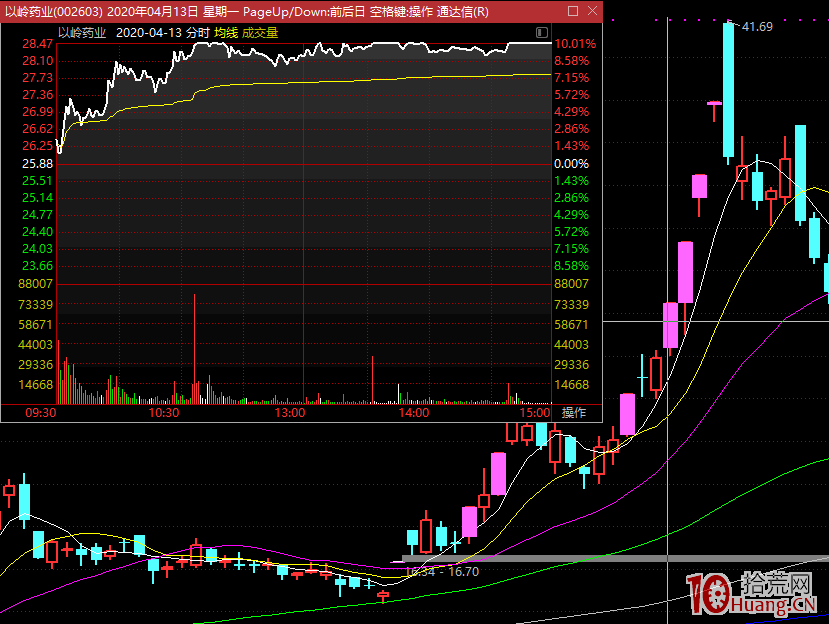The height and width of the screenshot is (624, 829).
Task: Click the 26.25 price axis label
Action: coord(38,145)
